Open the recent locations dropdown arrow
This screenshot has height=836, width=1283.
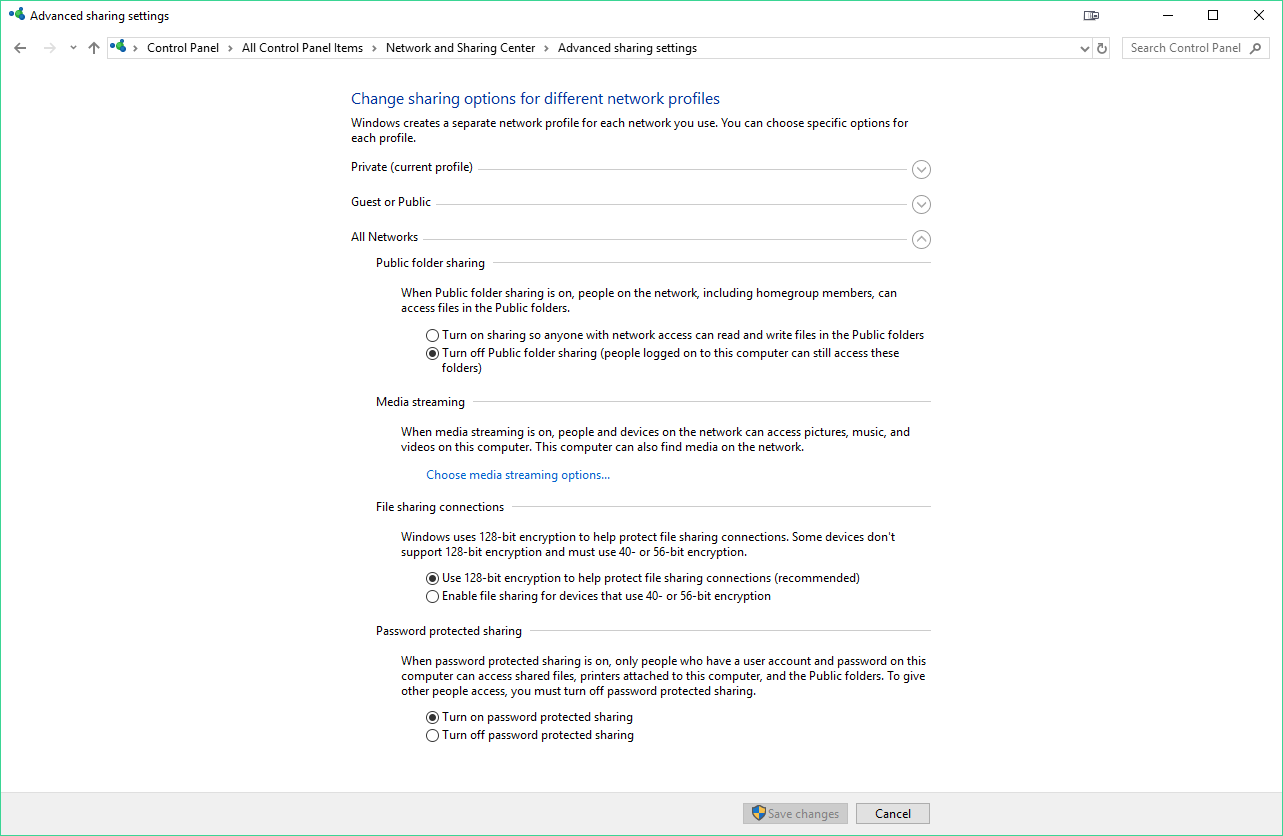pyautogui.click(x=73, y=48)
